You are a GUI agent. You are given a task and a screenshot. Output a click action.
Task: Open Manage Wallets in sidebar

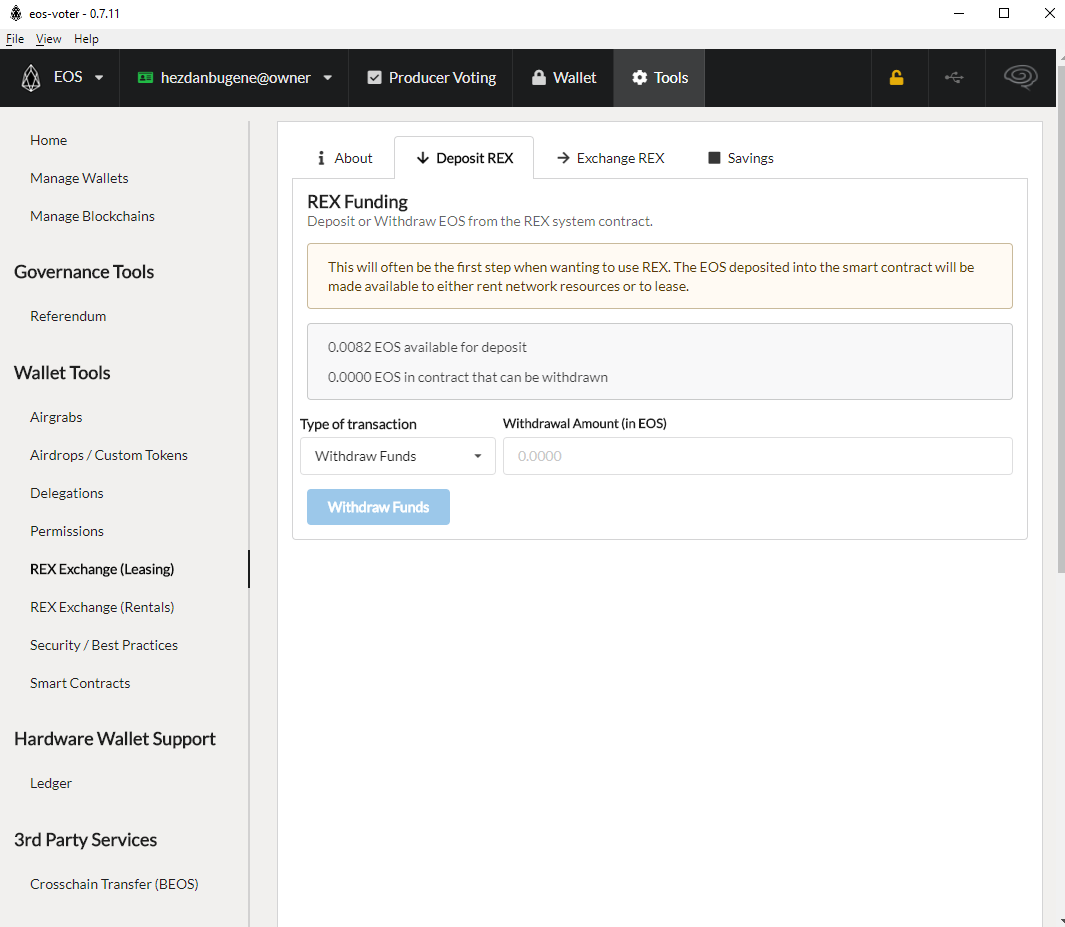[79, 178]
